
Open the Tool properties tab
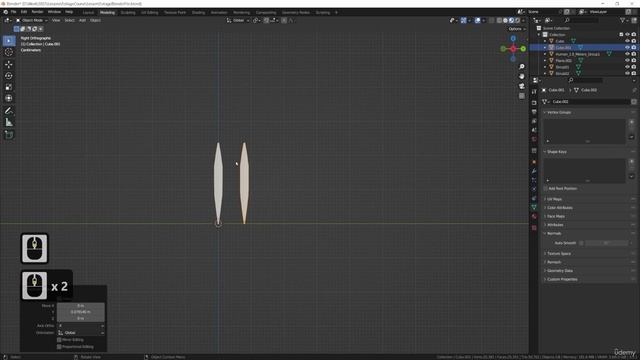point(534,91)
